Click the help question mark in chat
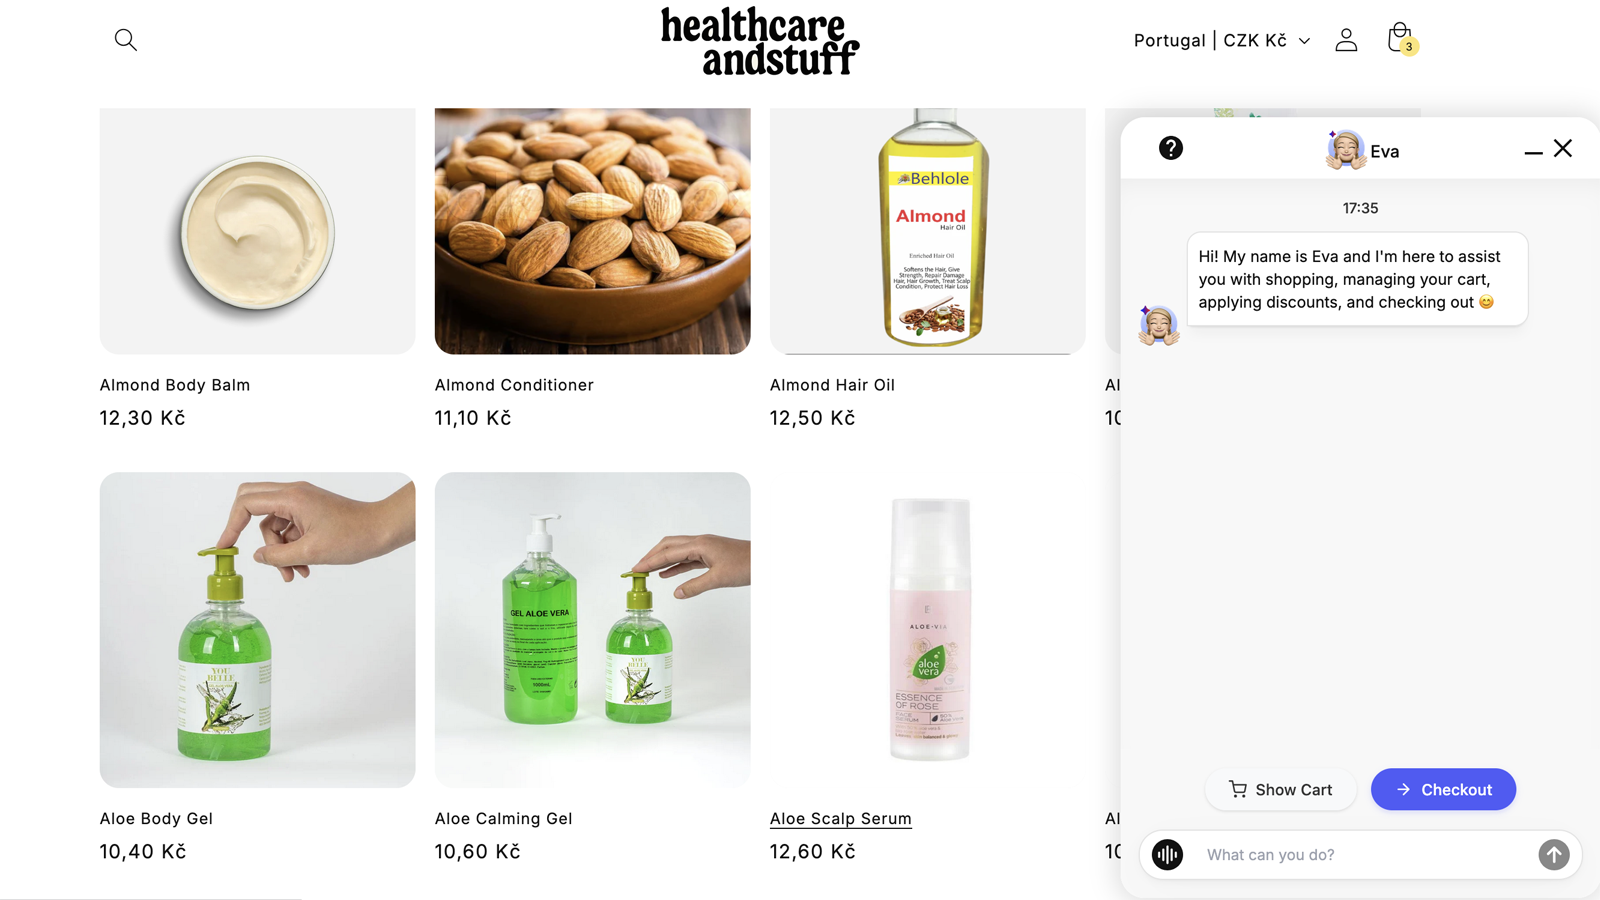1600x900 pixels. pyautogui.click(x=1171, y=148)
